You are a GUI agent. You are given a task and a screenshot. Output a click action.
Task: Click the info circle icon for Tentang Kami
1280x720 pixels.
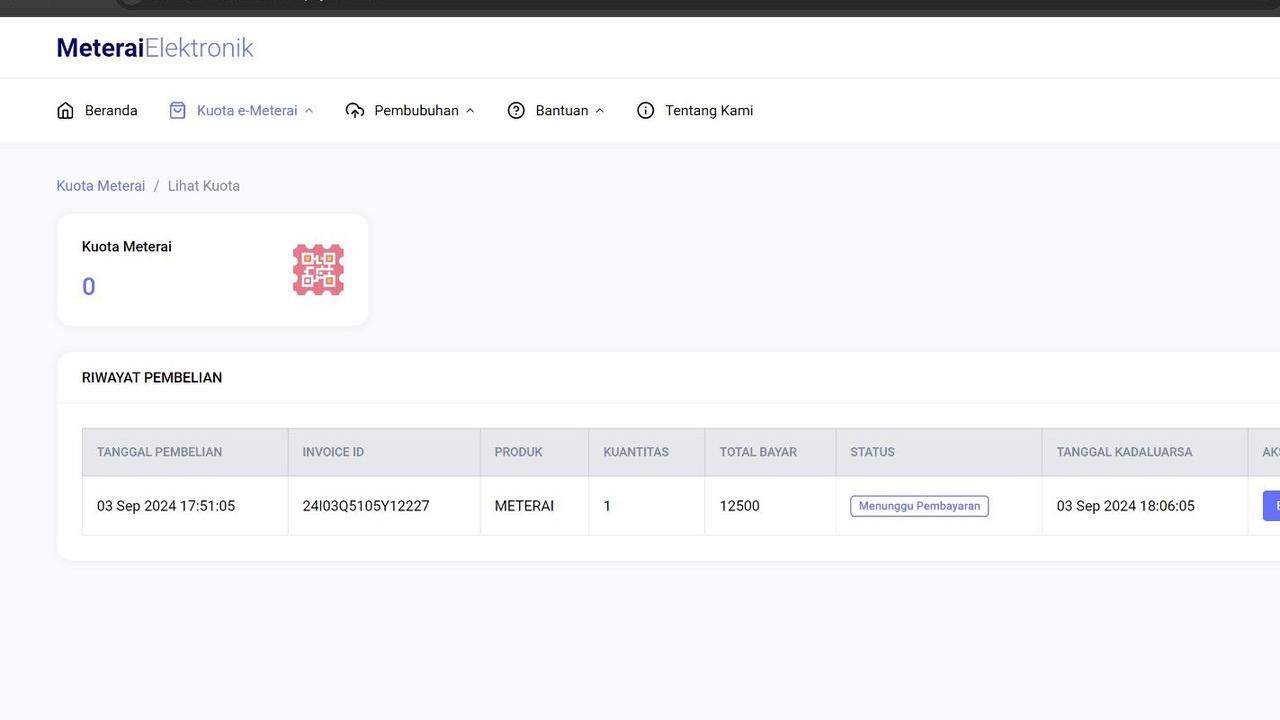pos(646,110)
